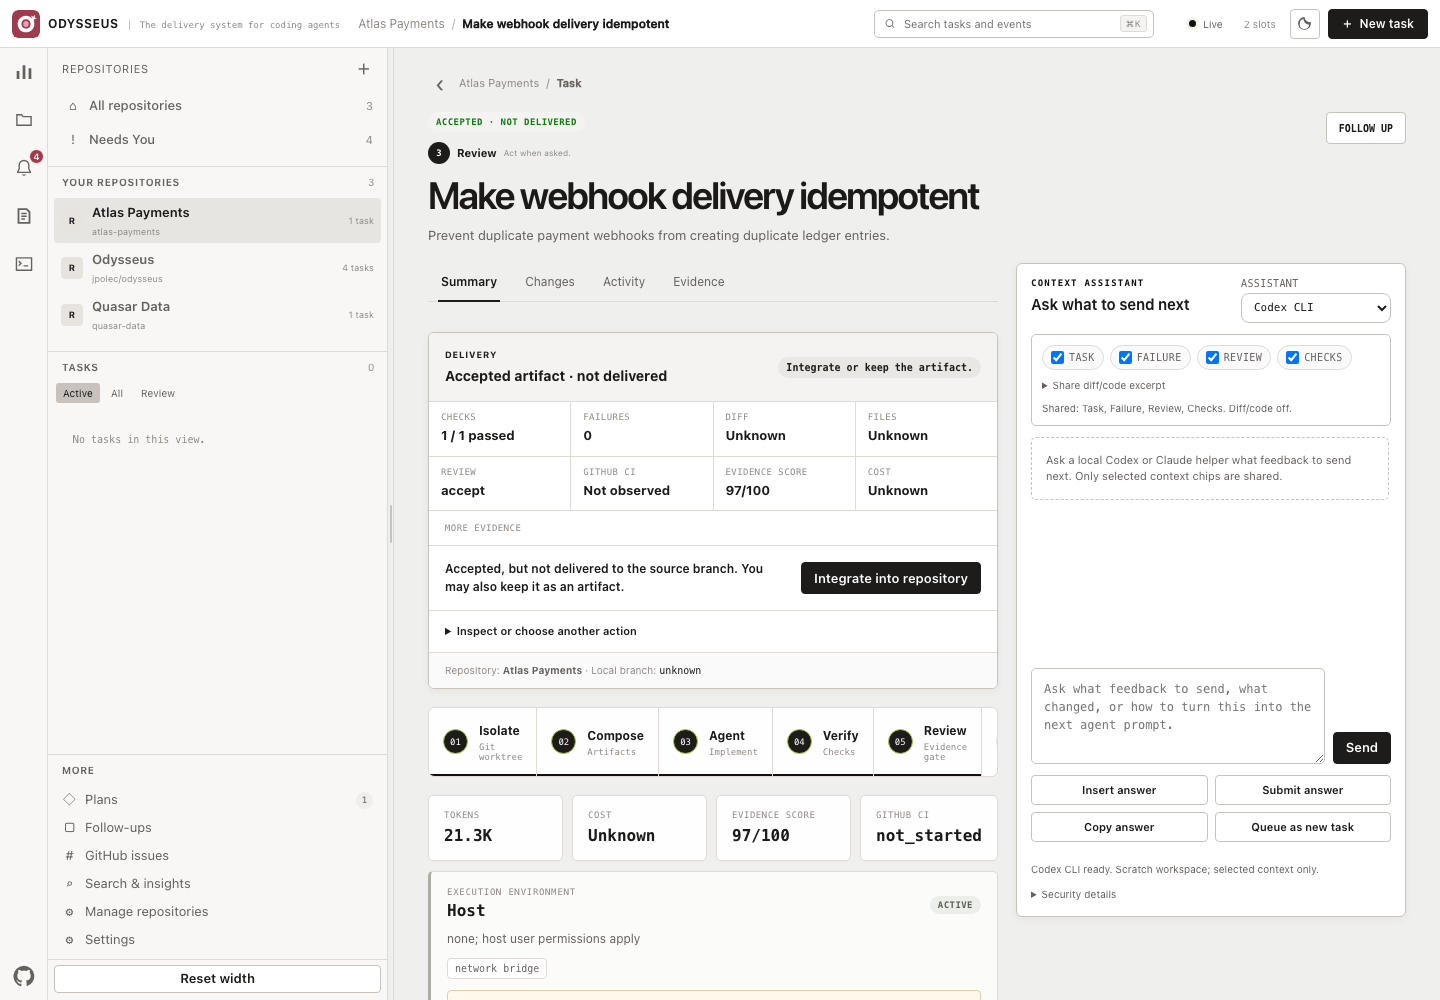The image size is (1440, 1000).
Task: Open Atlas Payments in the top header breadcrumb
Action: point(402,24)
